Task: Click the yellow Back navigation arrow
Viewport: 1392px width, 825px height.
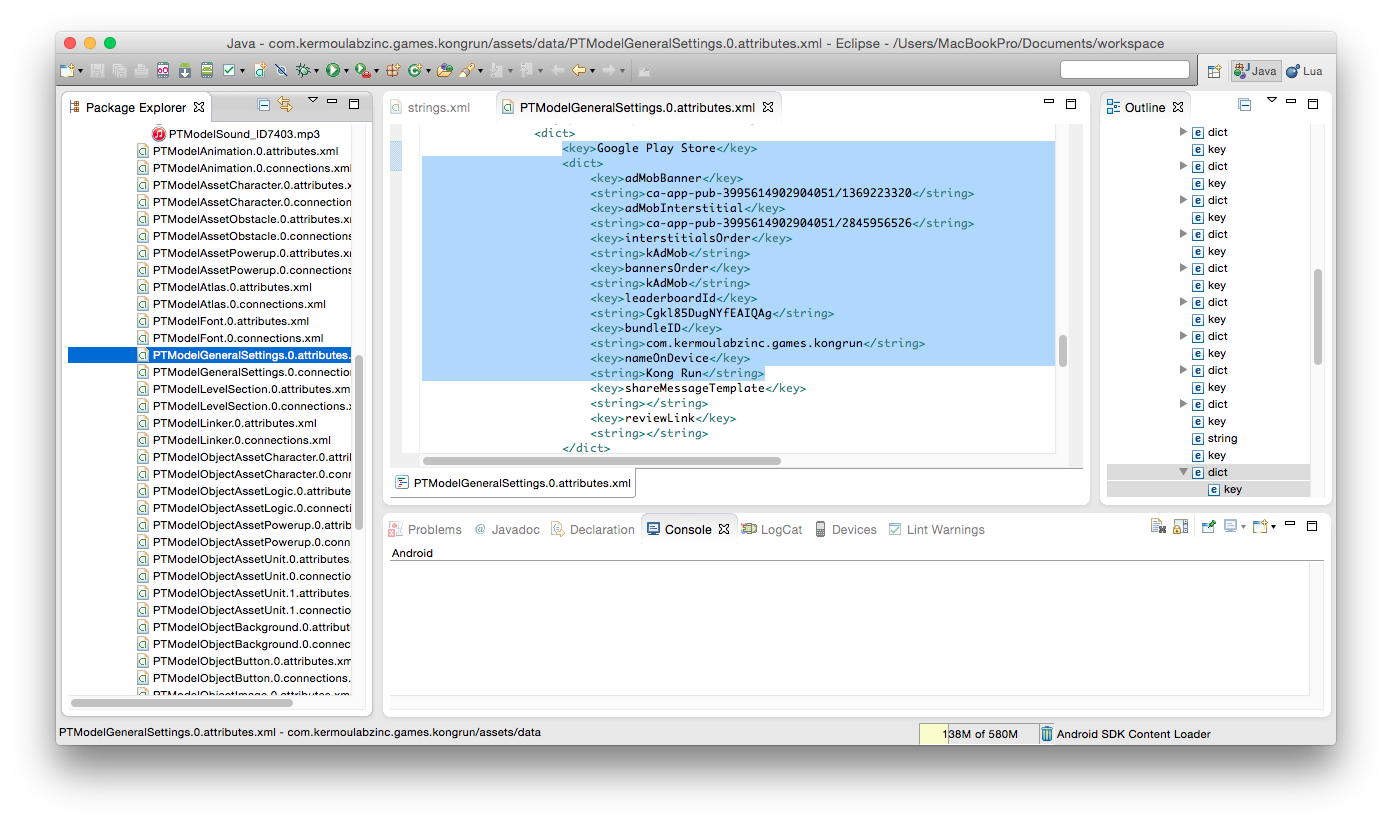Action: pyautogui.click(x=578, y=71)
